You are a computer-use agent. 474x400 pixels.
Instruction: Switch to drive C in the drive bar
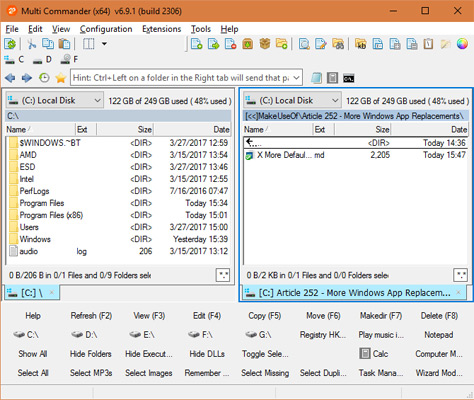[14, 60]
